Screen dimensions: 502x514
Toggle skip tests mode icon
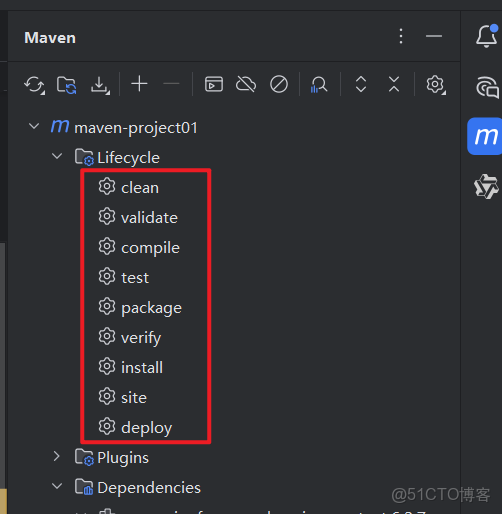pyautogui.click(x=279, y=84)
